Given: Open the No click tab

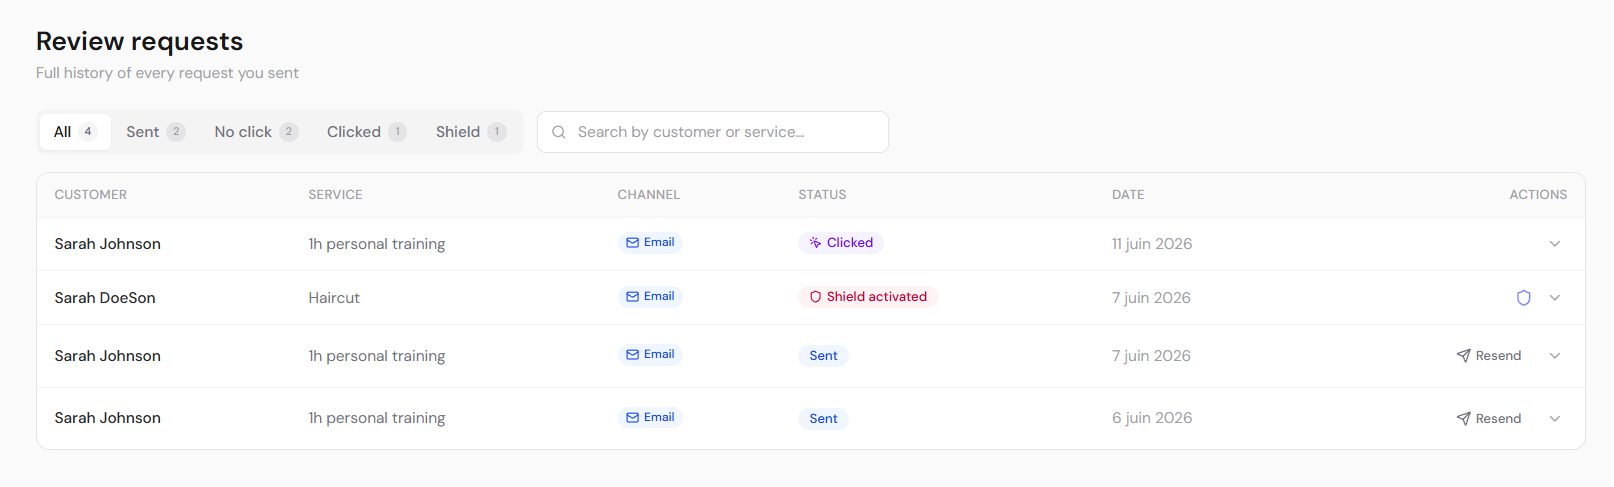Looking at the screenshot, I should coord(256,132).
